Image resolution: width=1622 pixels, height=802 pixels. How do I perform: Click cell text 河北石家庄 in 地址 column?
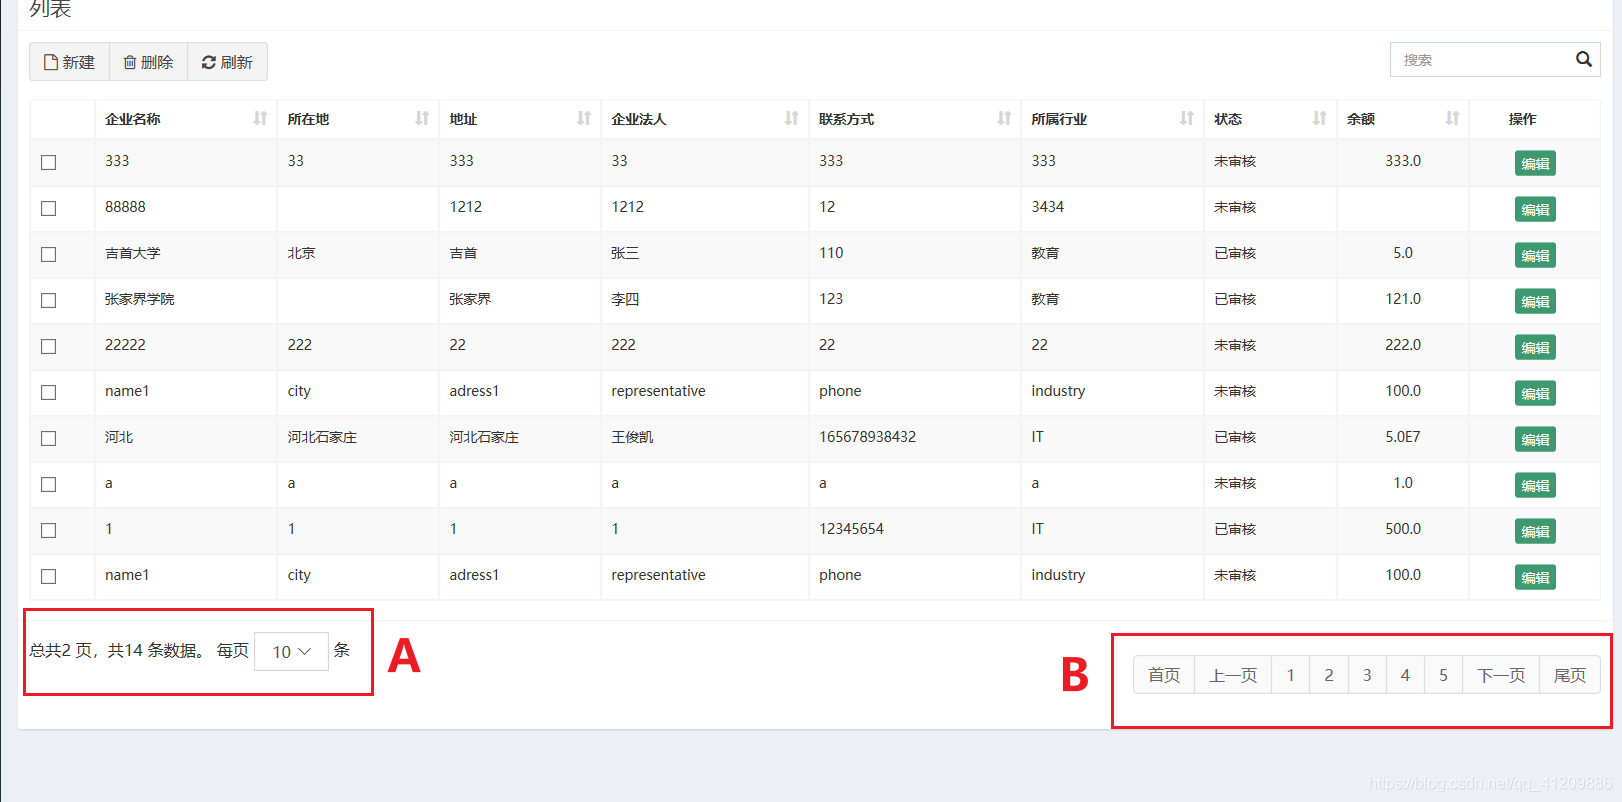pos(484,437)
